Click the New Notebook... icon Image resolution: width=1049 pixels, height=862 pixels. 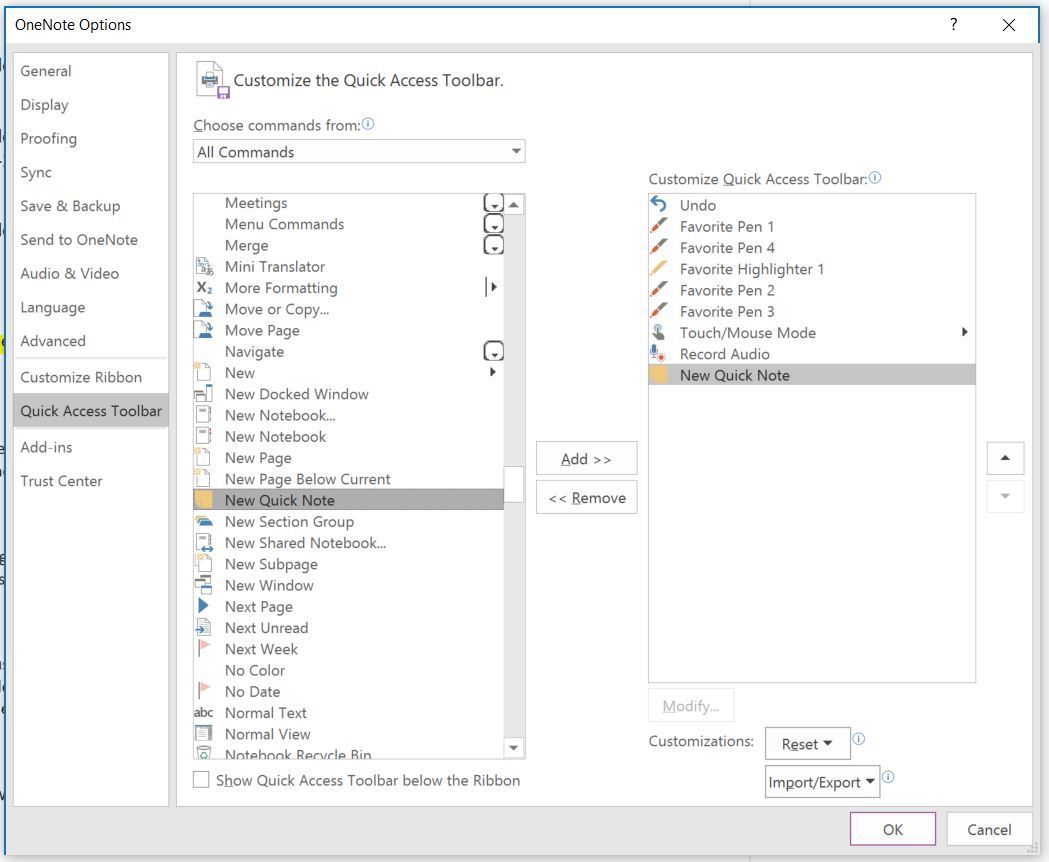[204, 415]
